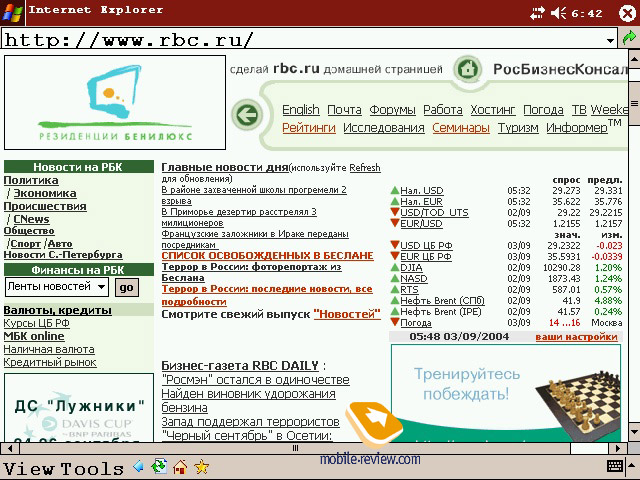640x480 pixels.
Task: Click the Refresh link in the headline
Action: [x=365, y=168]
